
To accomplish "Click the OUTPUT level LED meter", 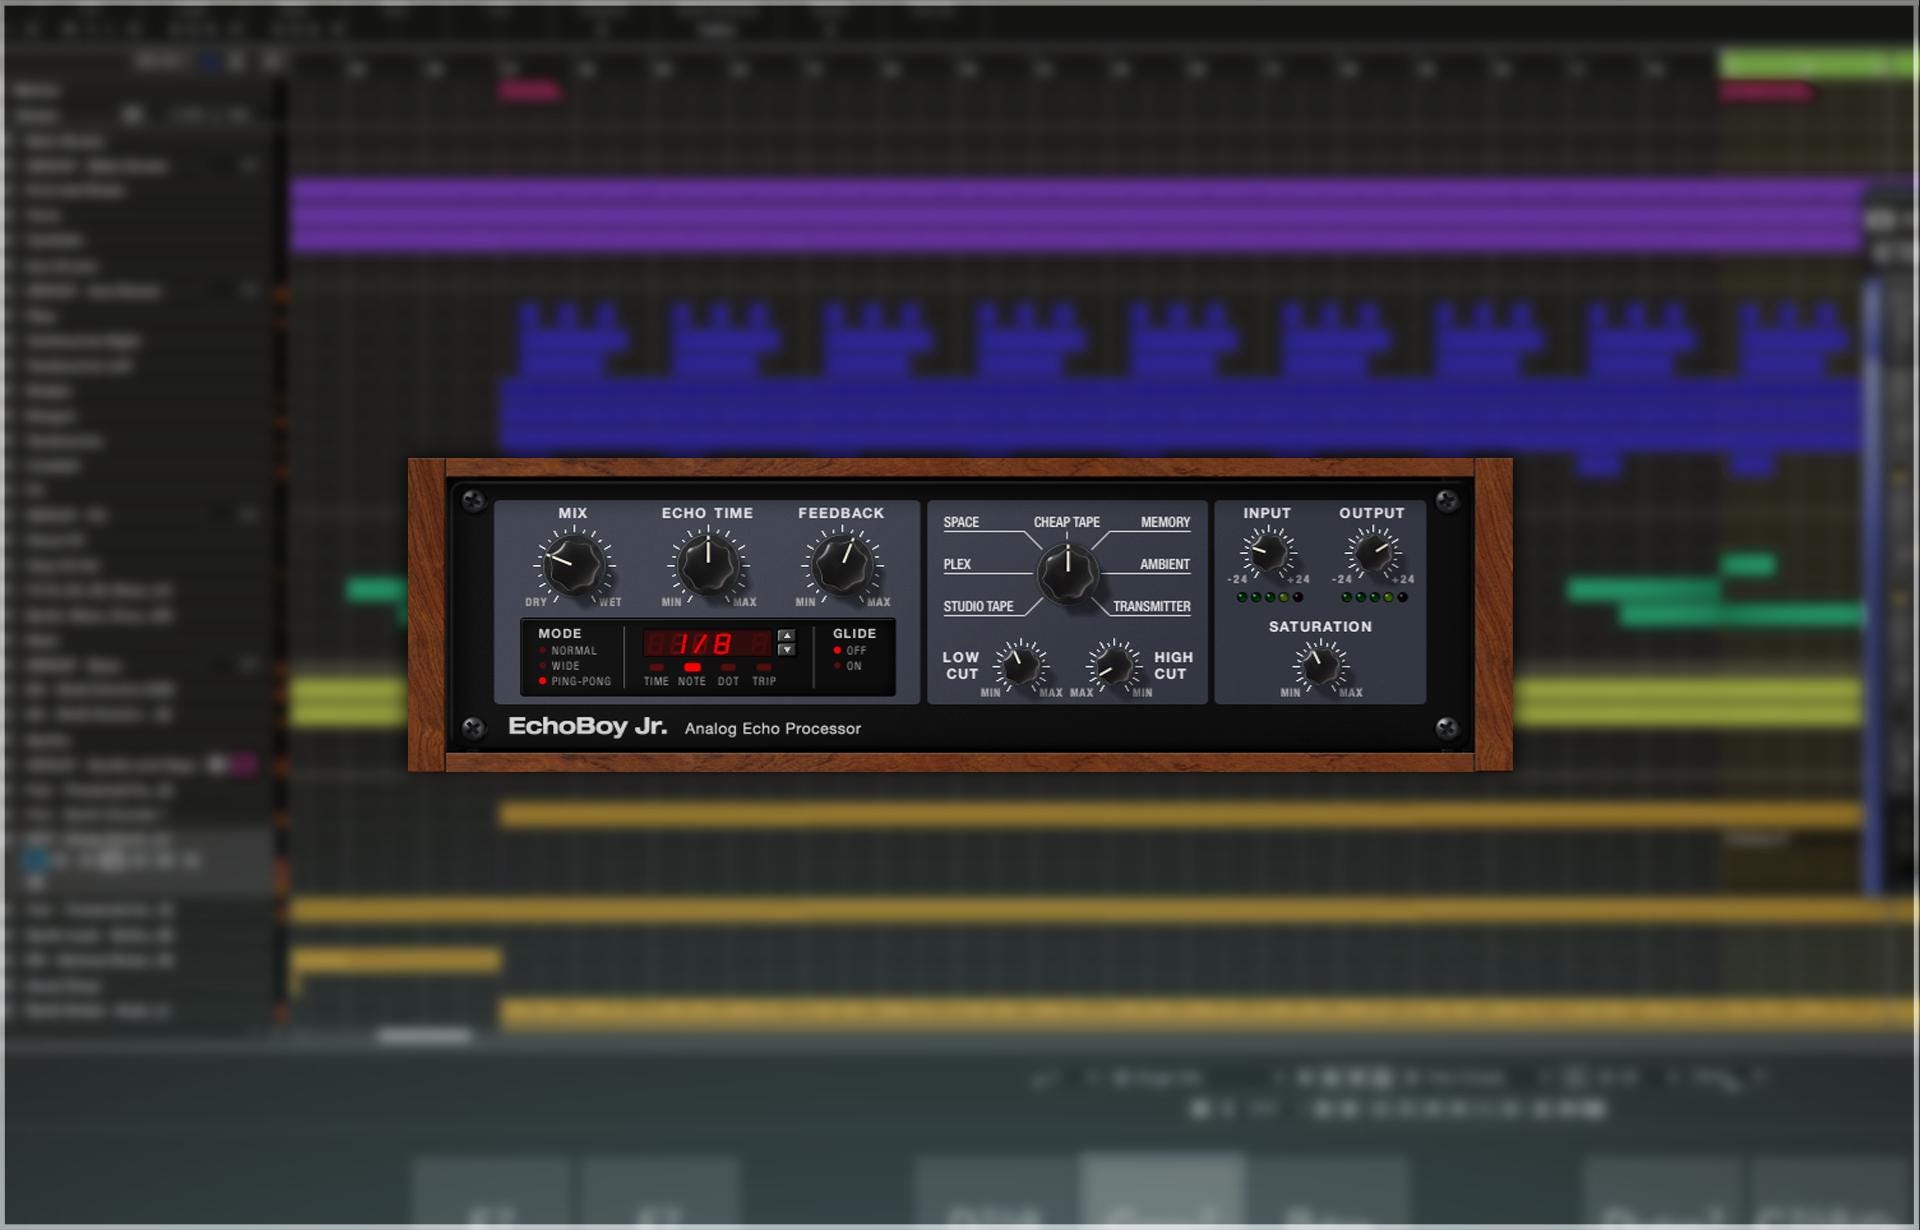I will pyautogui.click(x=1374, y=597).
